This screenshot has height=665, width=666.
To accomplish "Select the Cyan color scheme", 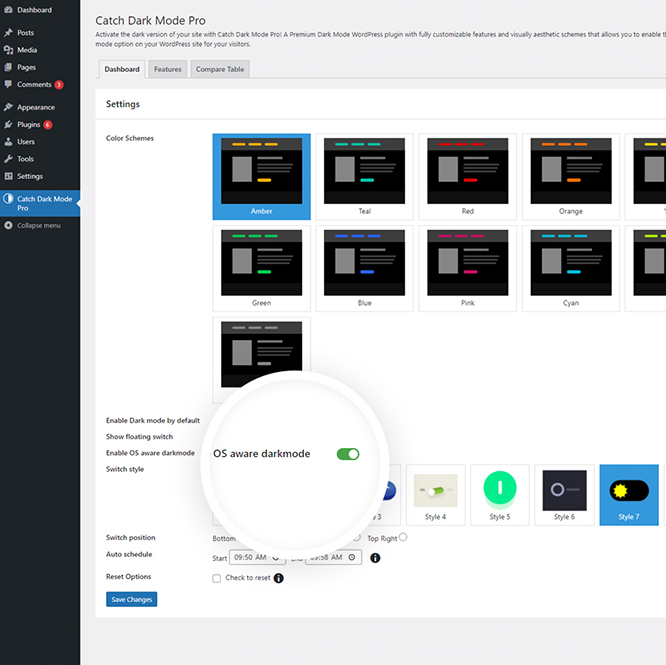I will coord(571,268).
